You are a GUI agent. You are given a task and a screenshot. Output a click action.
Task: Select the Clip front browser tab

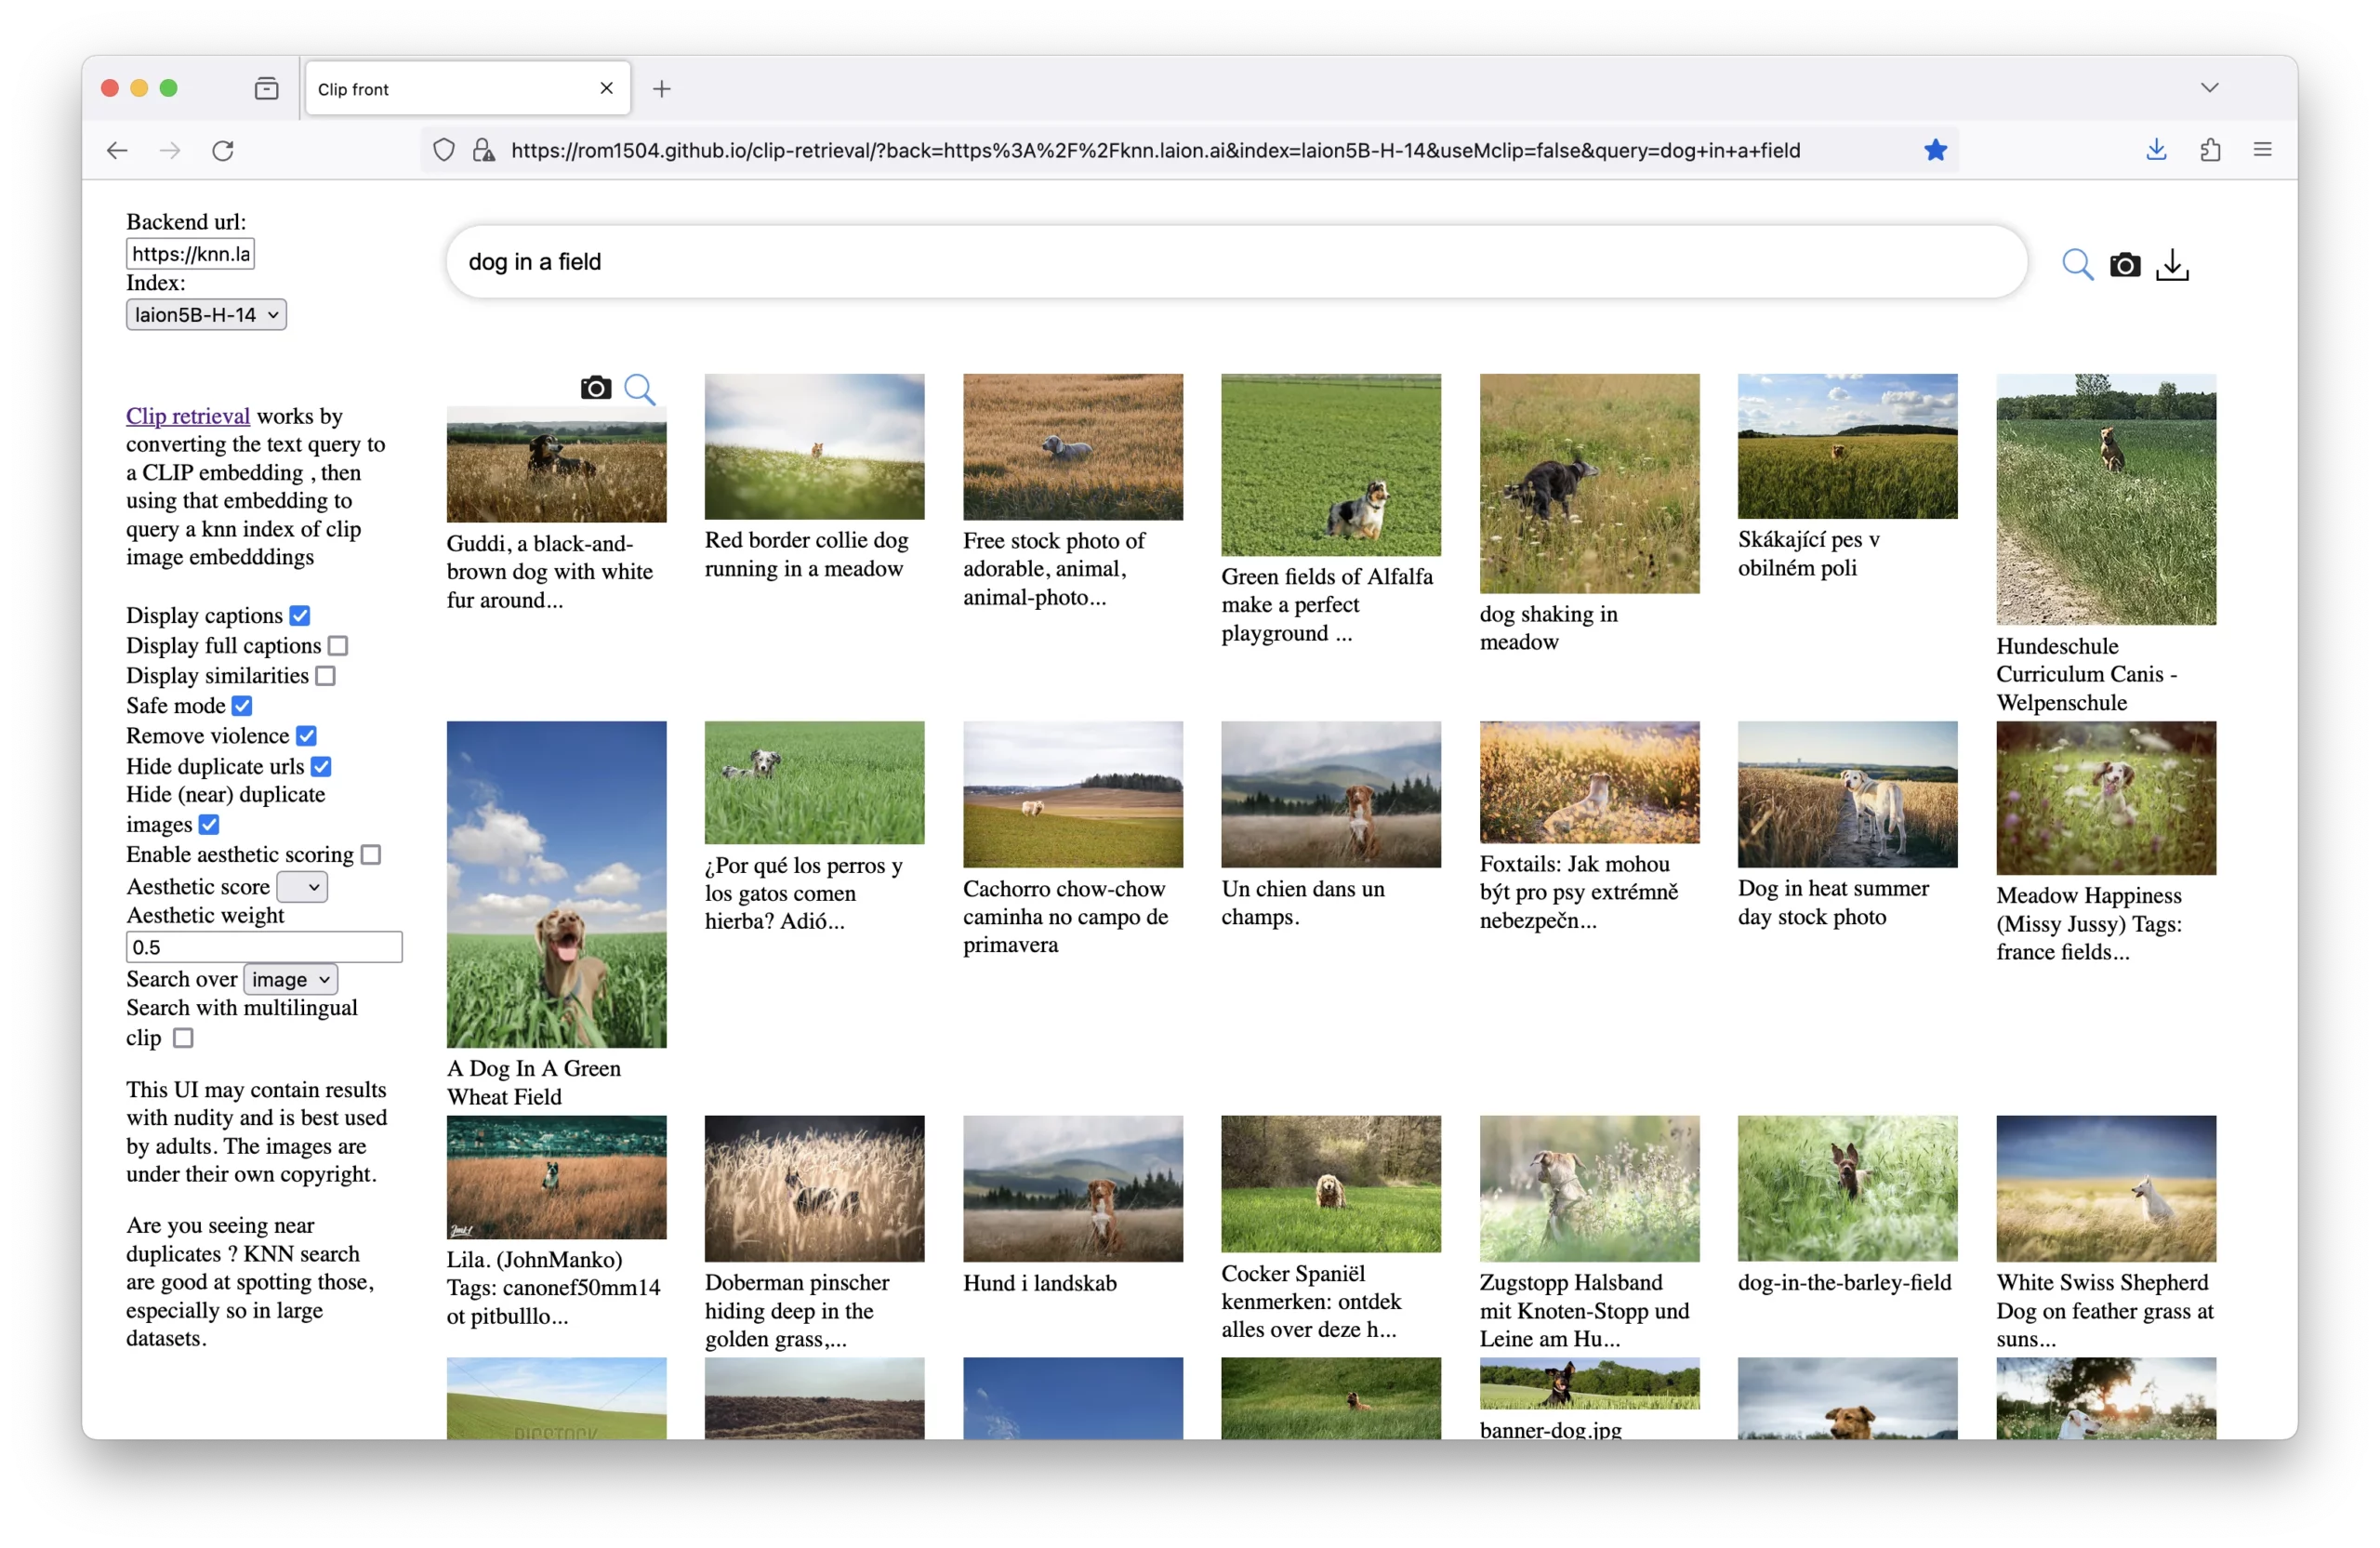(467, 89)
